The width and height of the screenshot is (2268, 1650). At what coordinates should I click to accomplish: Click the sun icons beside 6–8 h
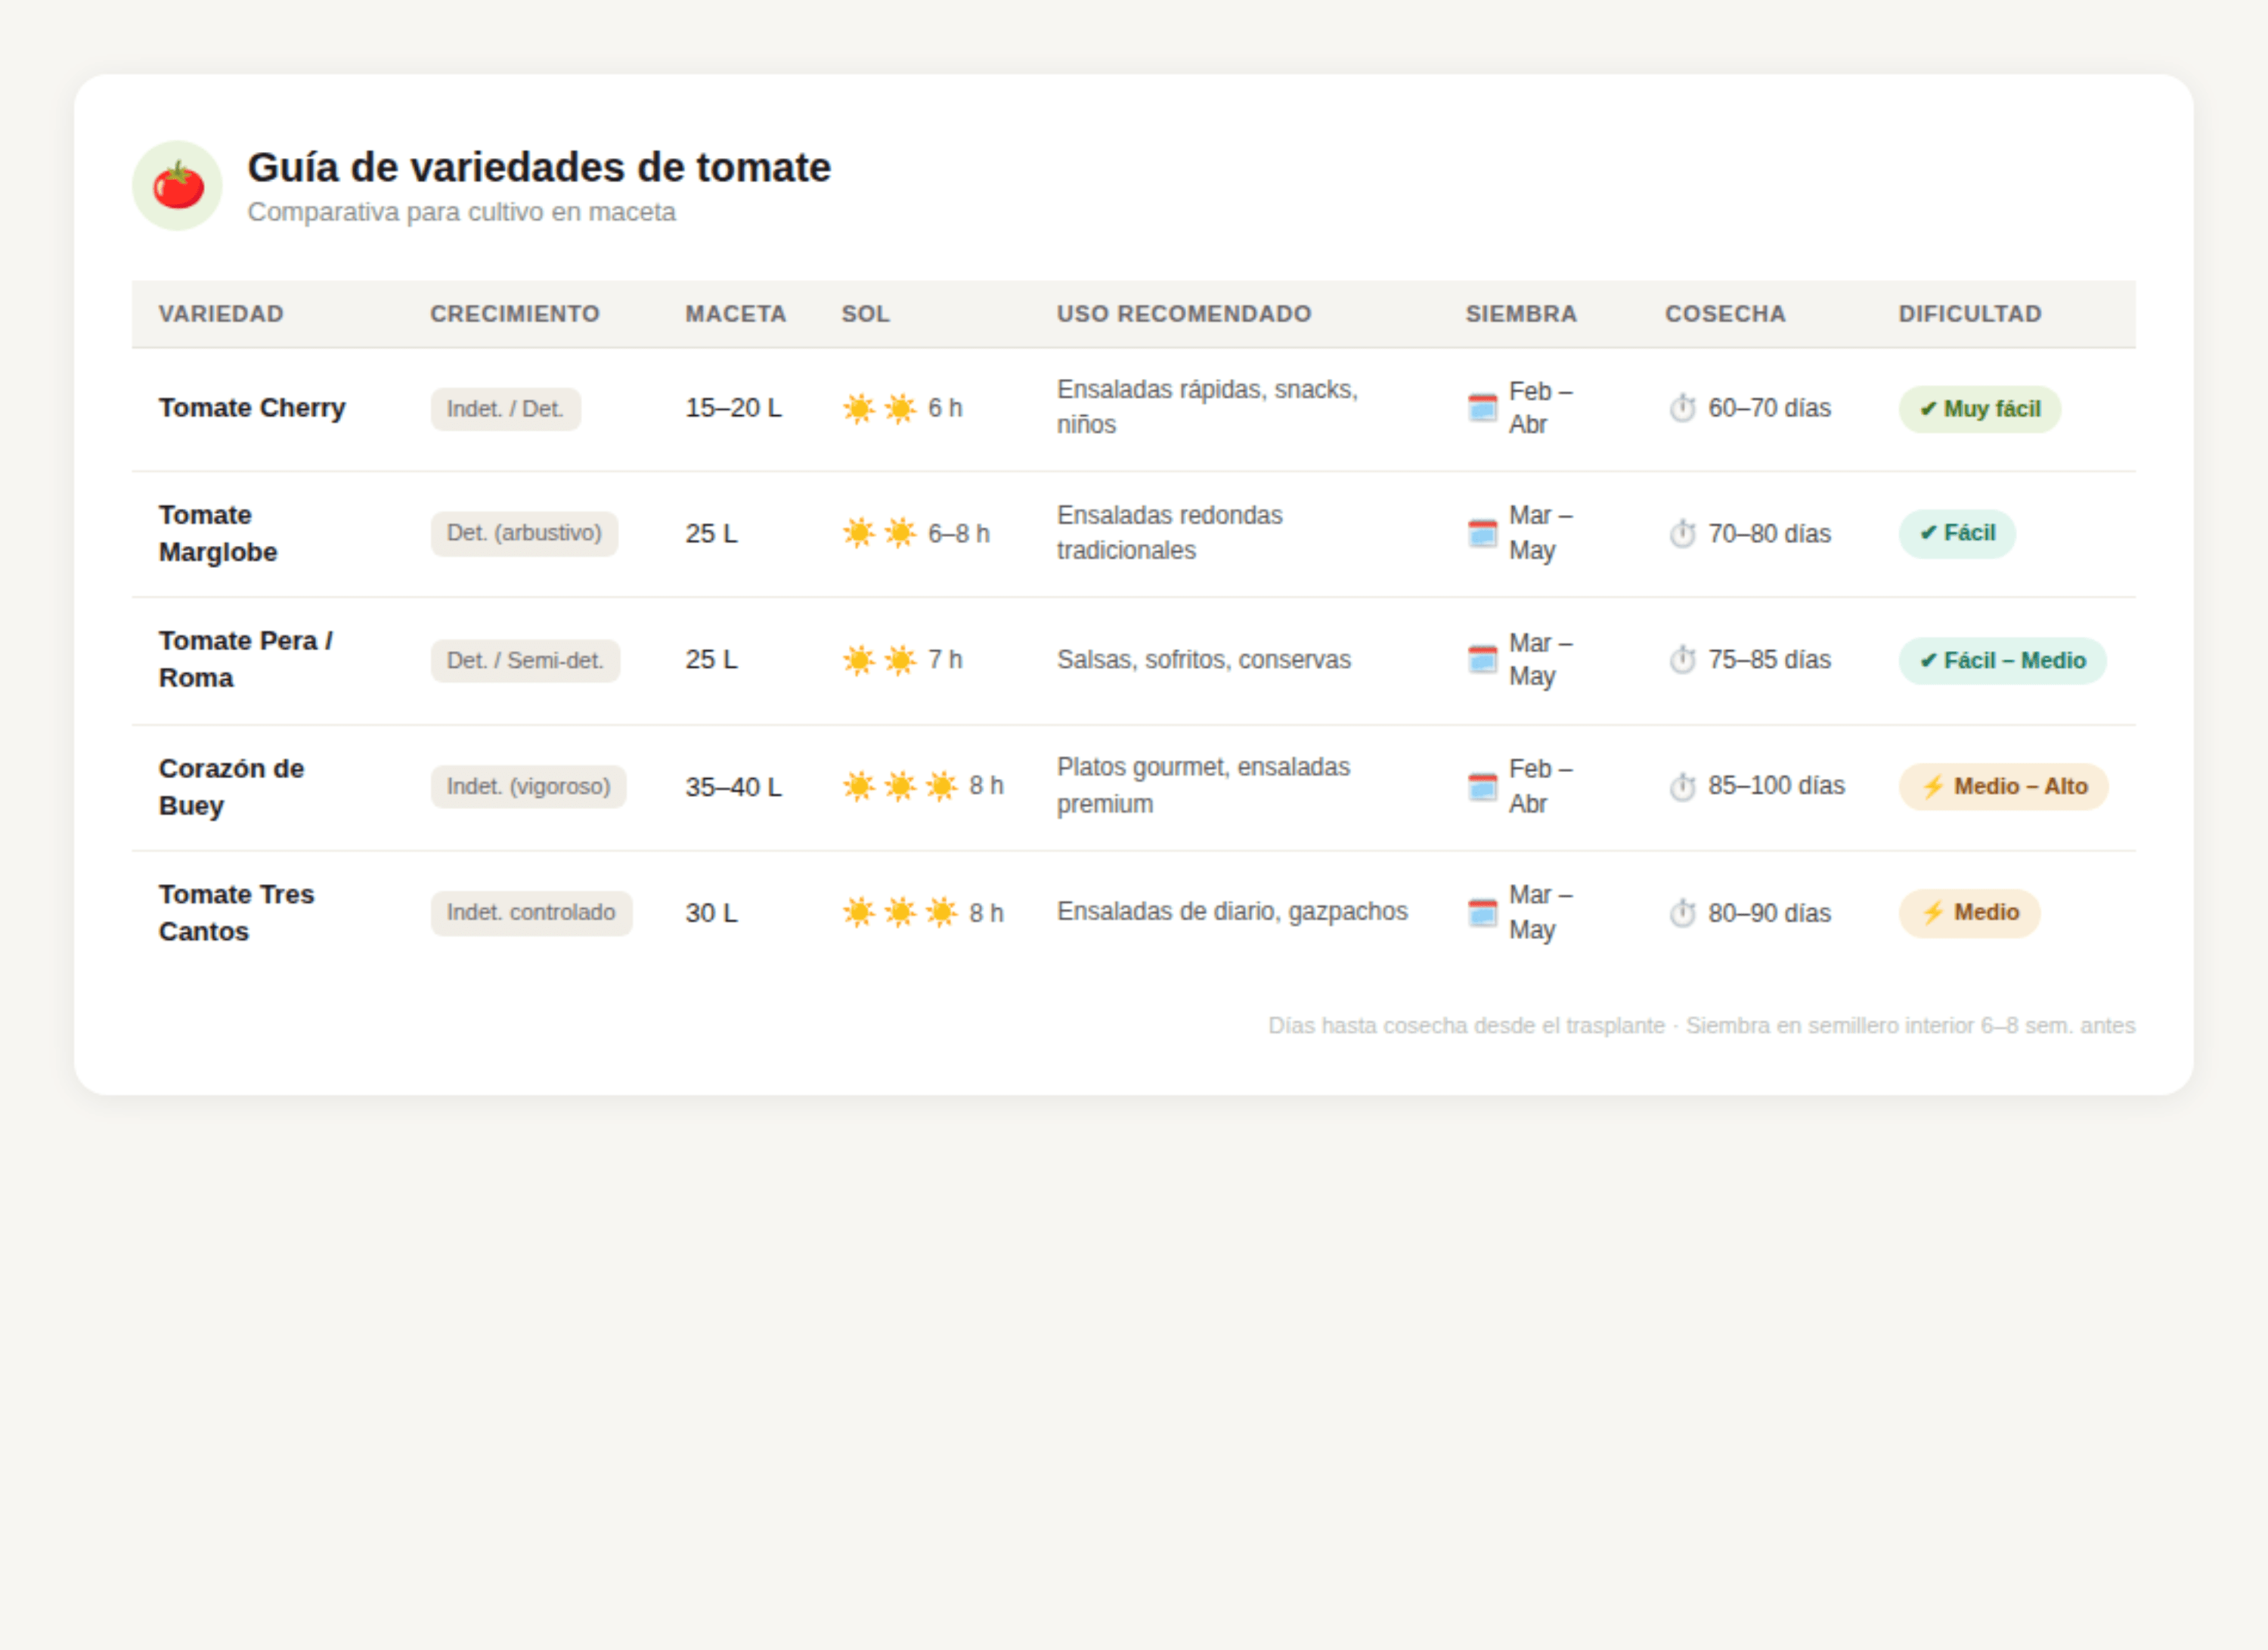[879, 533]
